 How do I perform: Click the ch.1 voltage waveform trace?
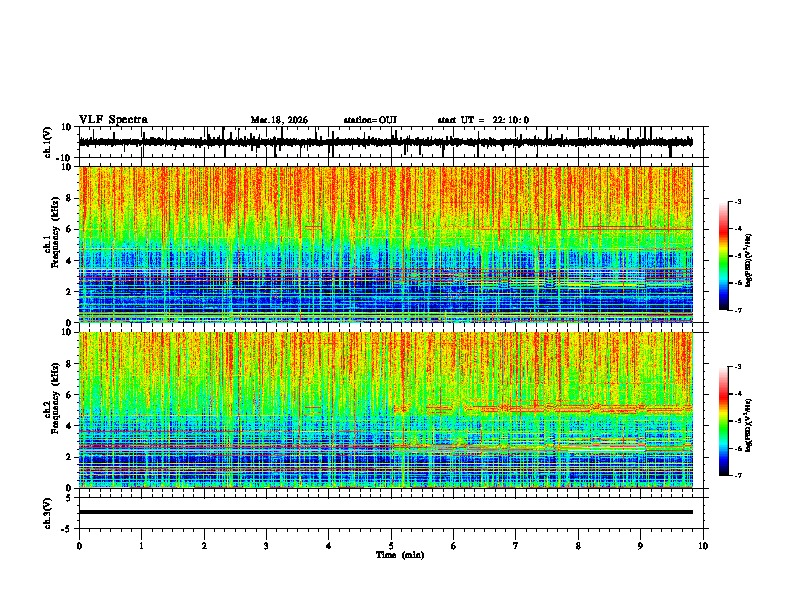click(x=385, y=142)
